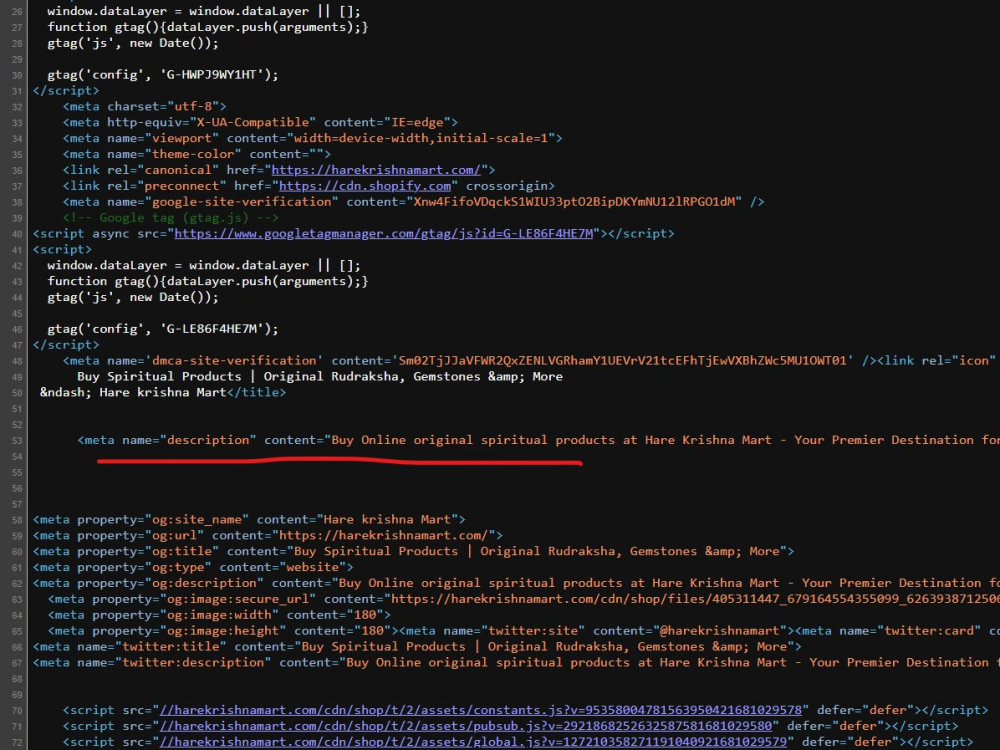1000x750 pixels.
Task: Click line number 72 in the gutter
Action: click(17, 742)
